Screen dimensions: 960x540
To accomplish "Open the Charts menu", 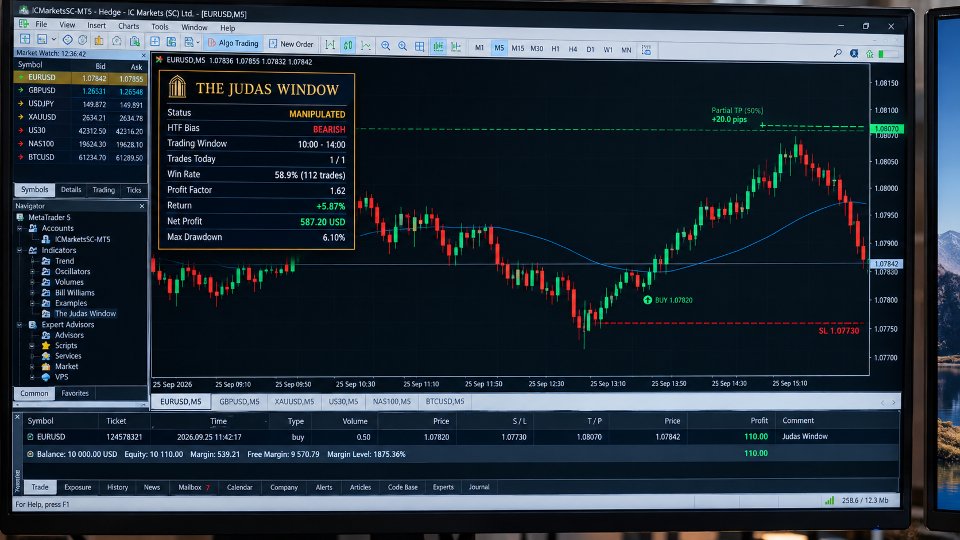I will click(x=129, y=26).
